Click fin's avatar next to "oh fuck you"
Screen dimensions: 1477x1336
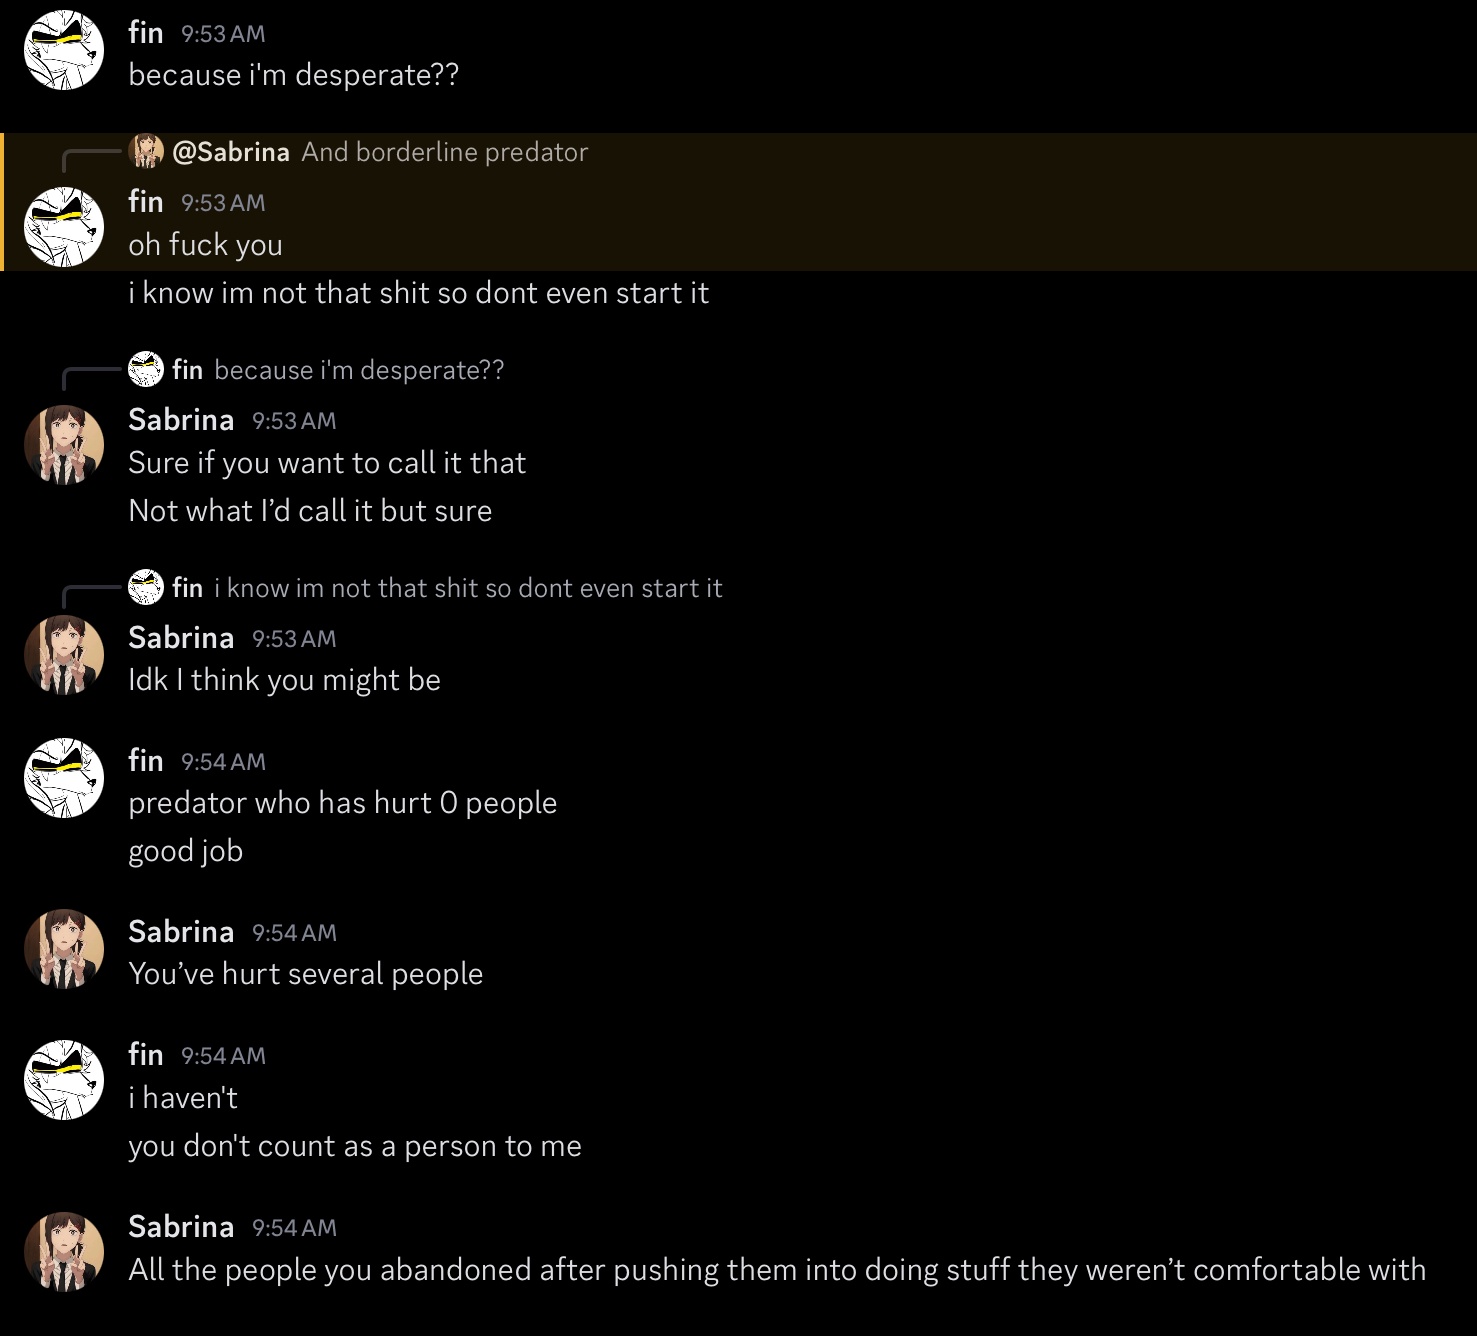(64, 227)
